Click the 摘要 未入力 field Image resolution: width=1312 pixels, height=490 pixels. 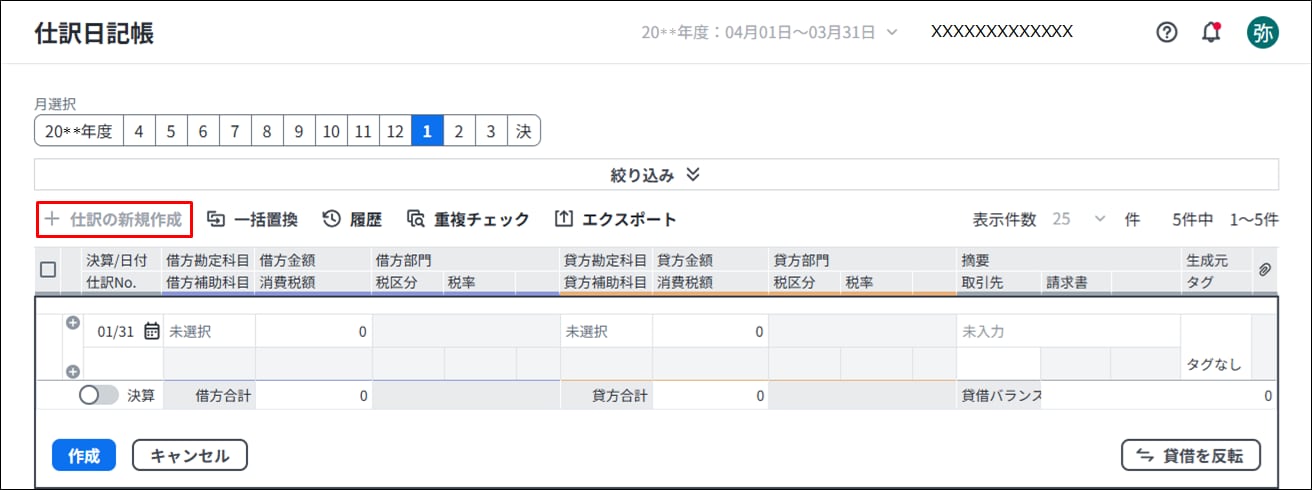coord(1068,332)
